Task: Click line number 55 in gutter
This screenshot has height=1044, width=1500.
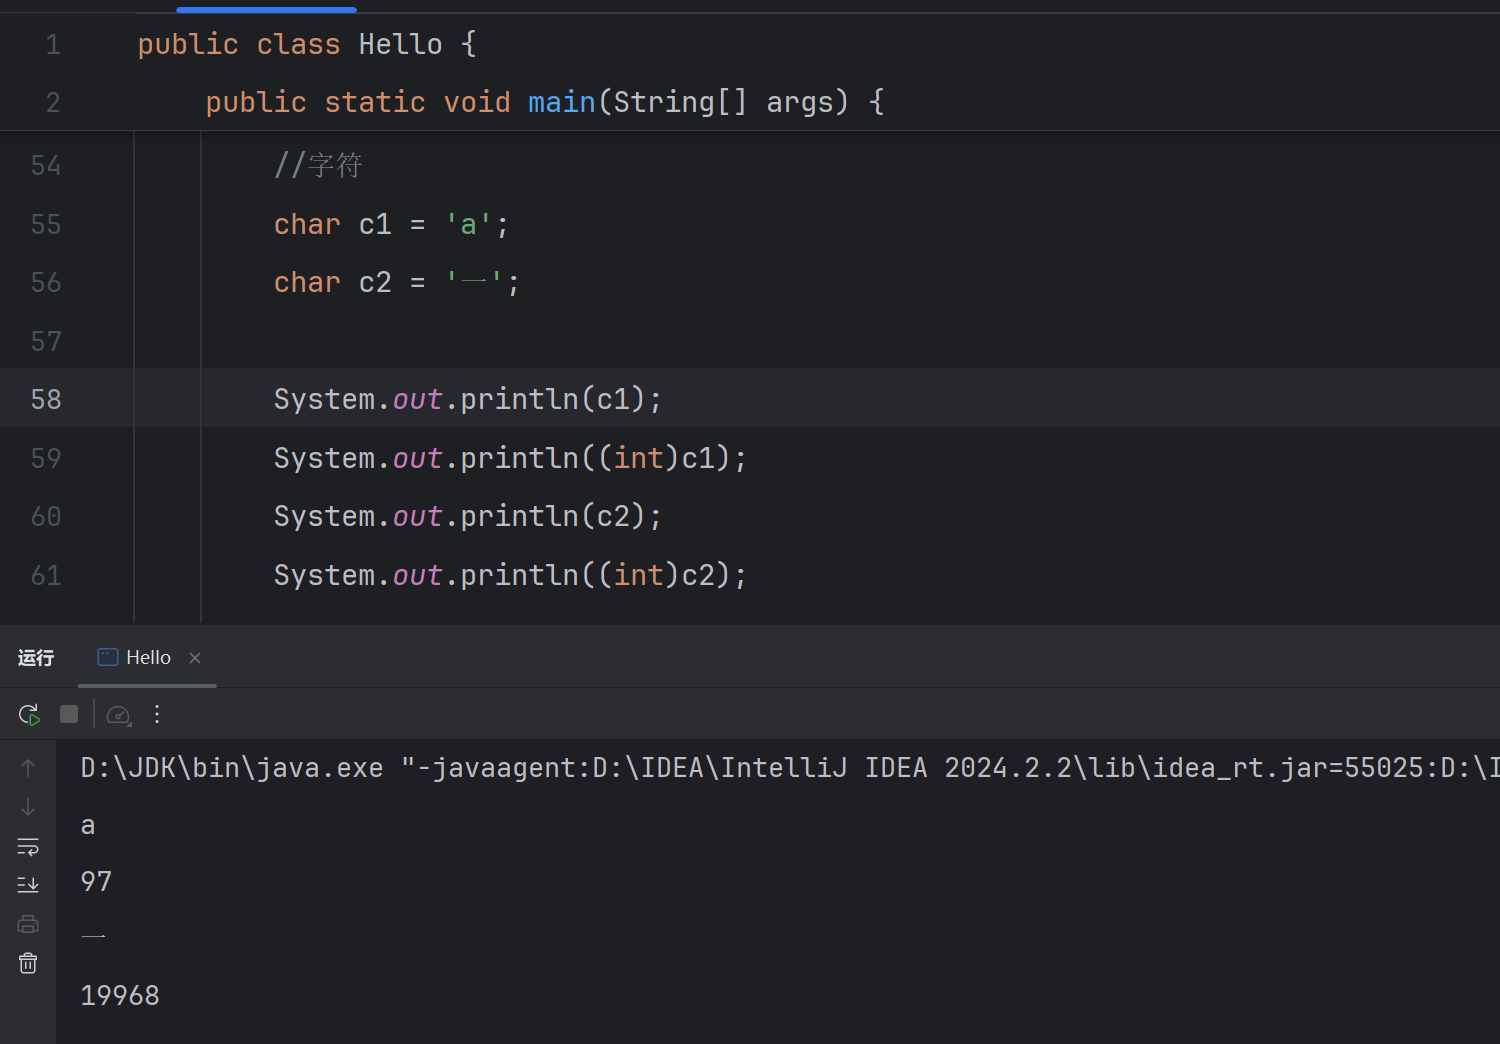Action: (x=46, y=224)
